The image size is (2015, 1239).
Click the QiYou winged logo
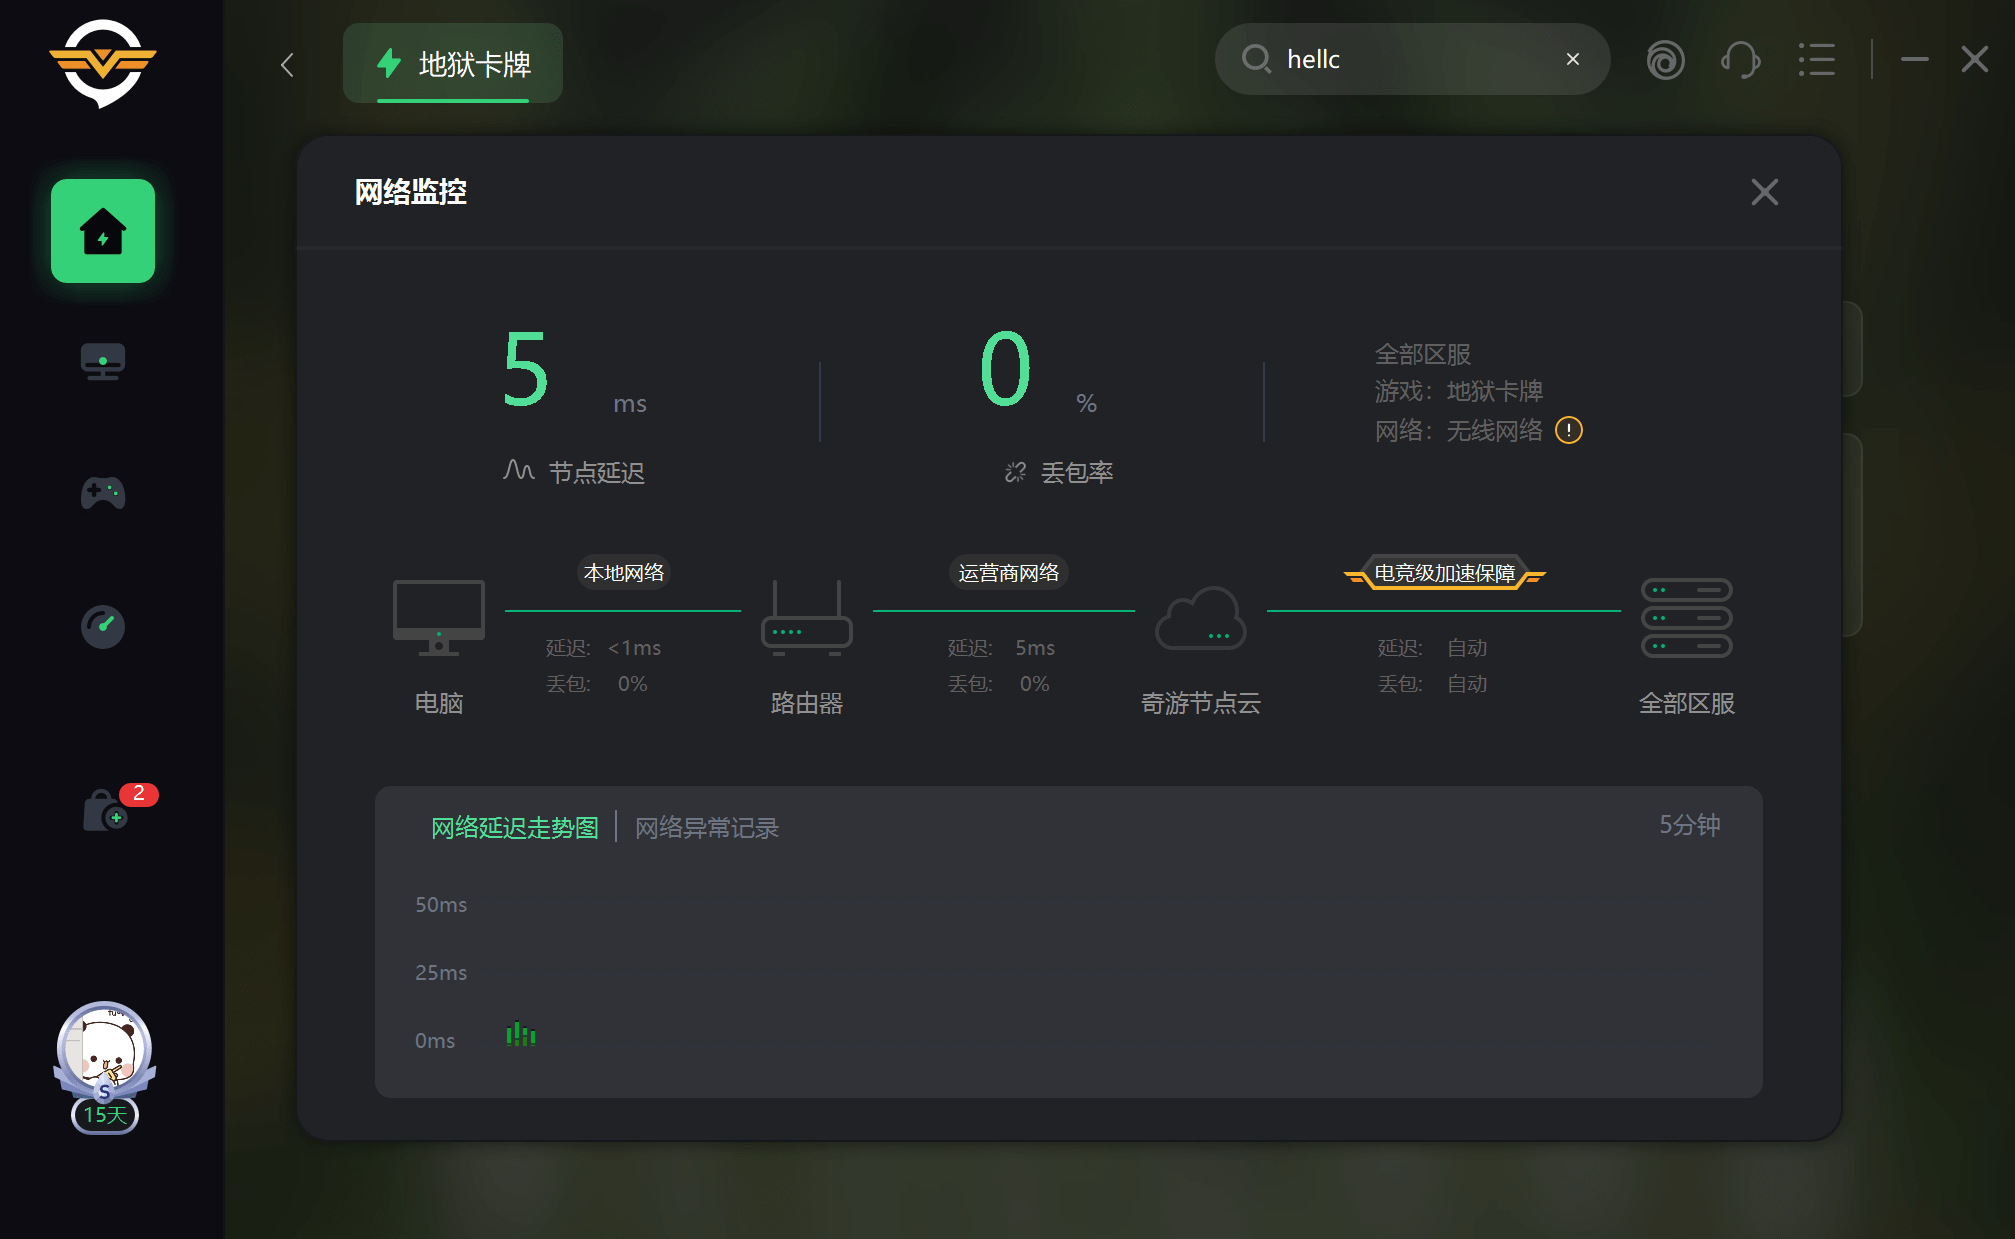click(103, 63)
